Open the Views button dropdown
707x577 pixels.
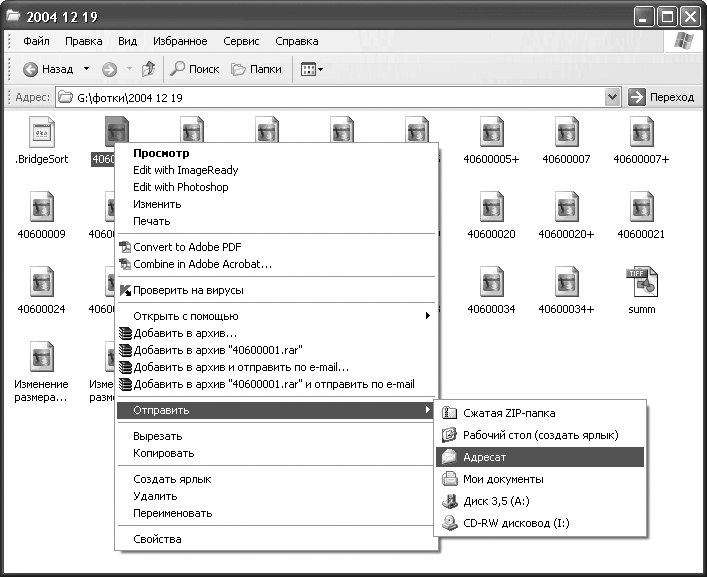click(311, 69)
